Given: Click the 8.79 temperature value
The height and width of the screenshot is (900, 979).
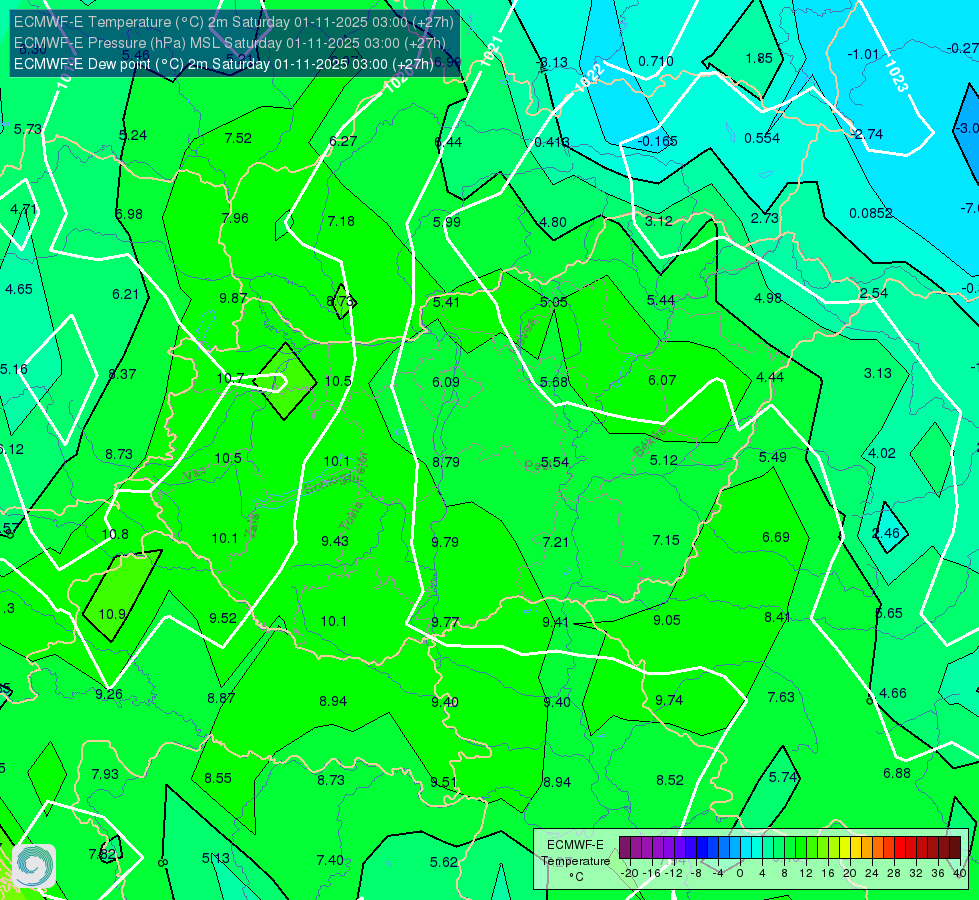Looking at the screenshot, I should (446, 462).
